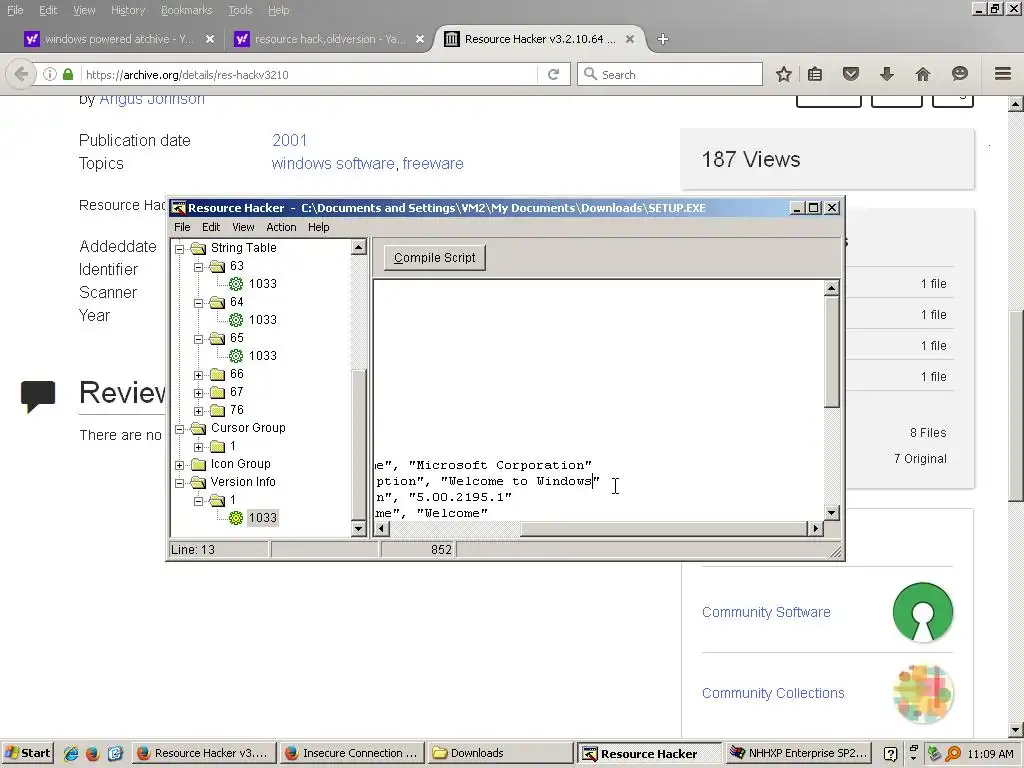This screenshot has height=768, width=1024.
Task: Expand the Icon Group node
Action: tap(180, 465)
